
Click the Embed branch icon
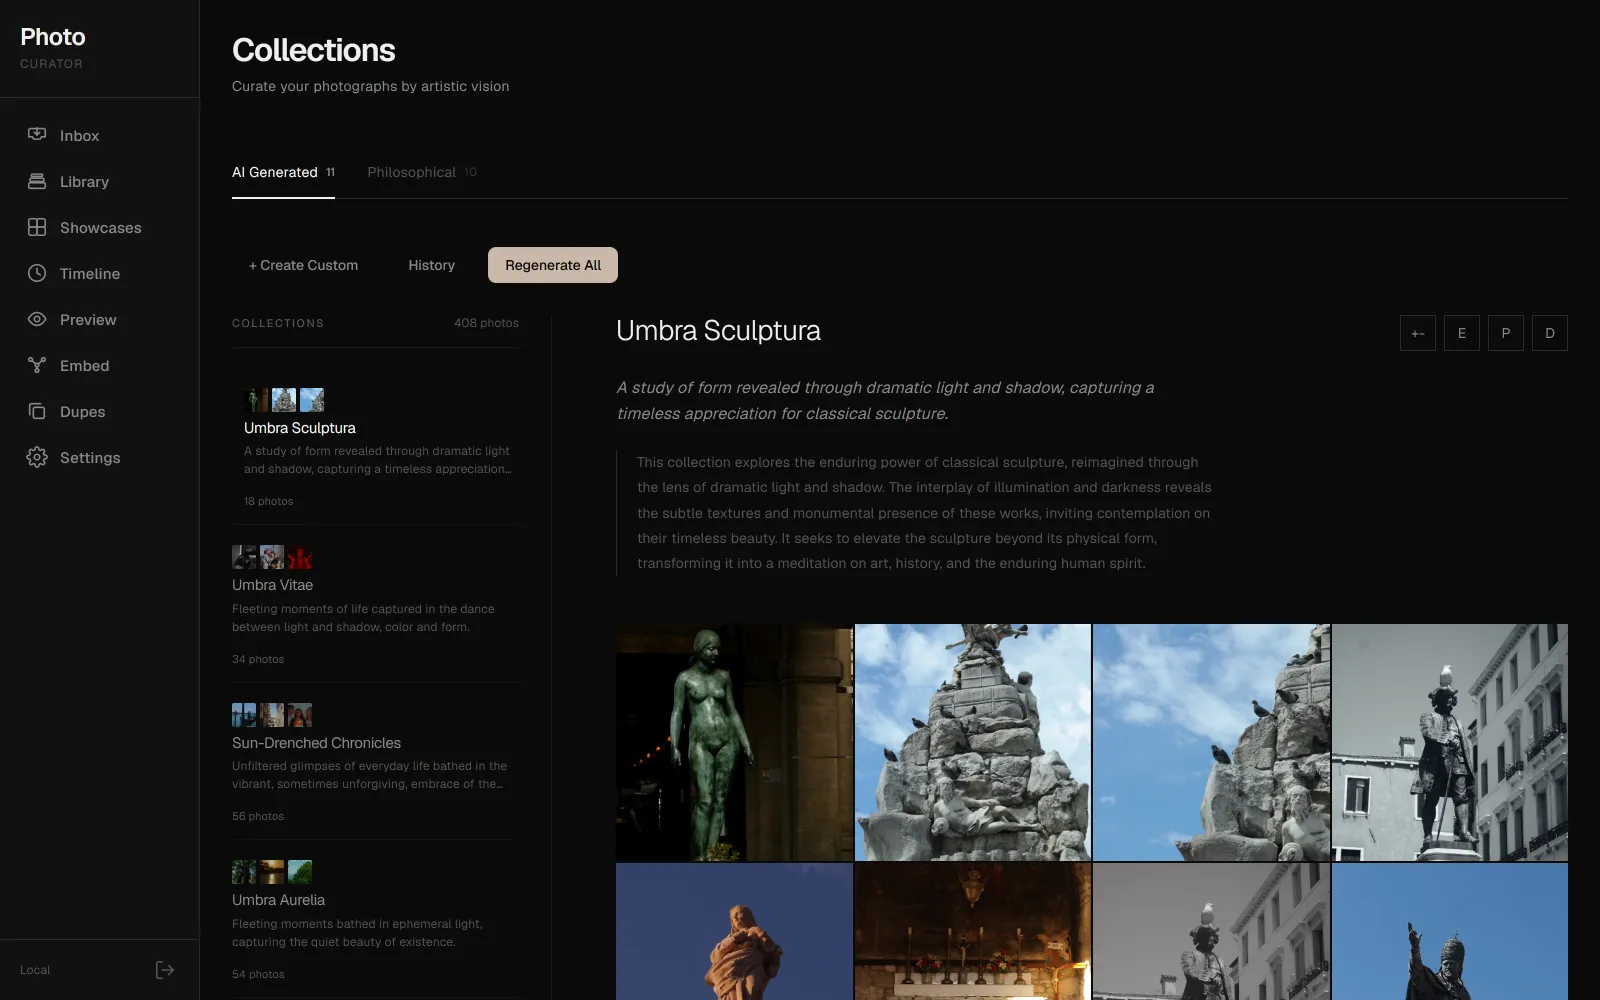[x=37, y=365]
